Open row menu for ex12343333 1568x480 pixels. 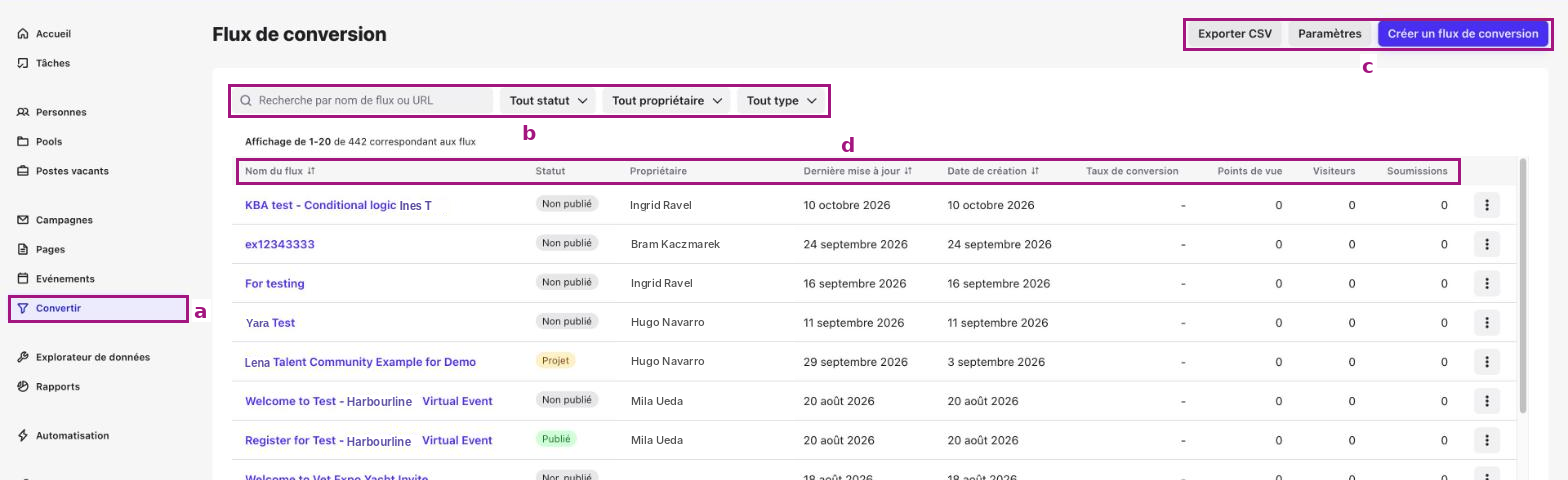tap(1487, 244)
